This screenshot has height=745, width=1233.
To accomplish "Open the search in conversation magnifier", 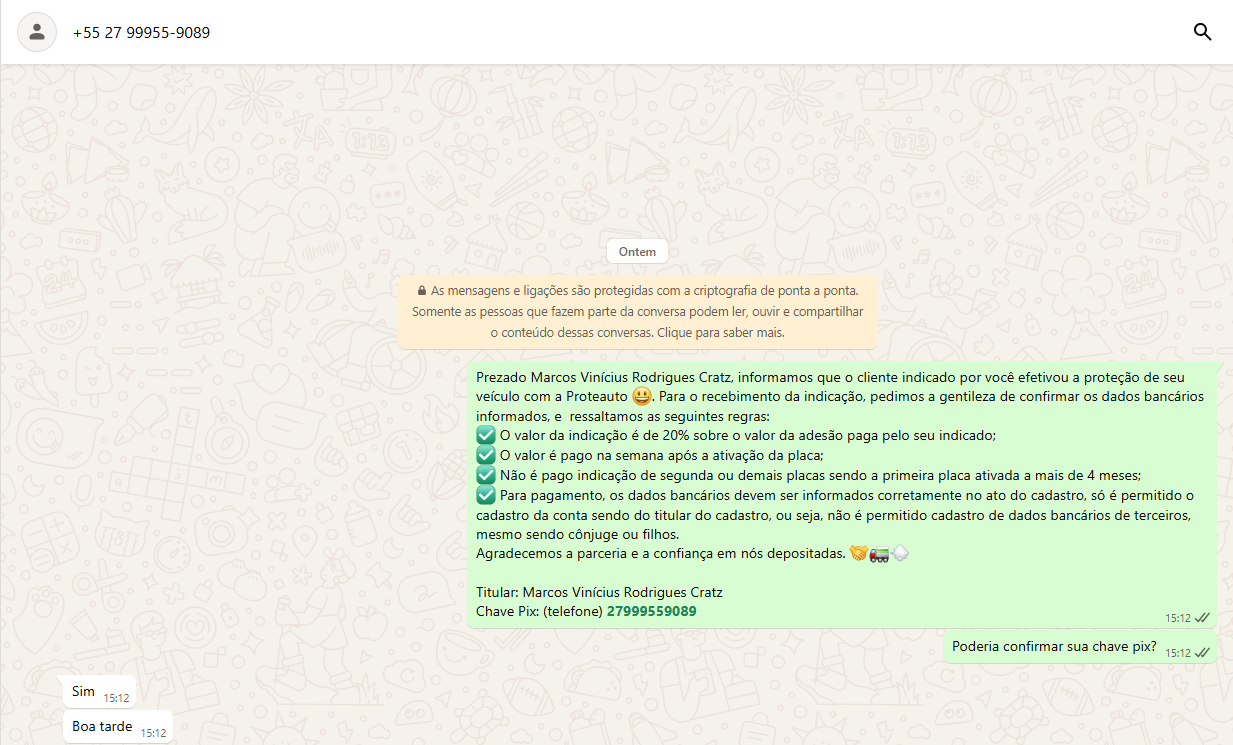I will pyautogui.click(x=1202, y=32).
